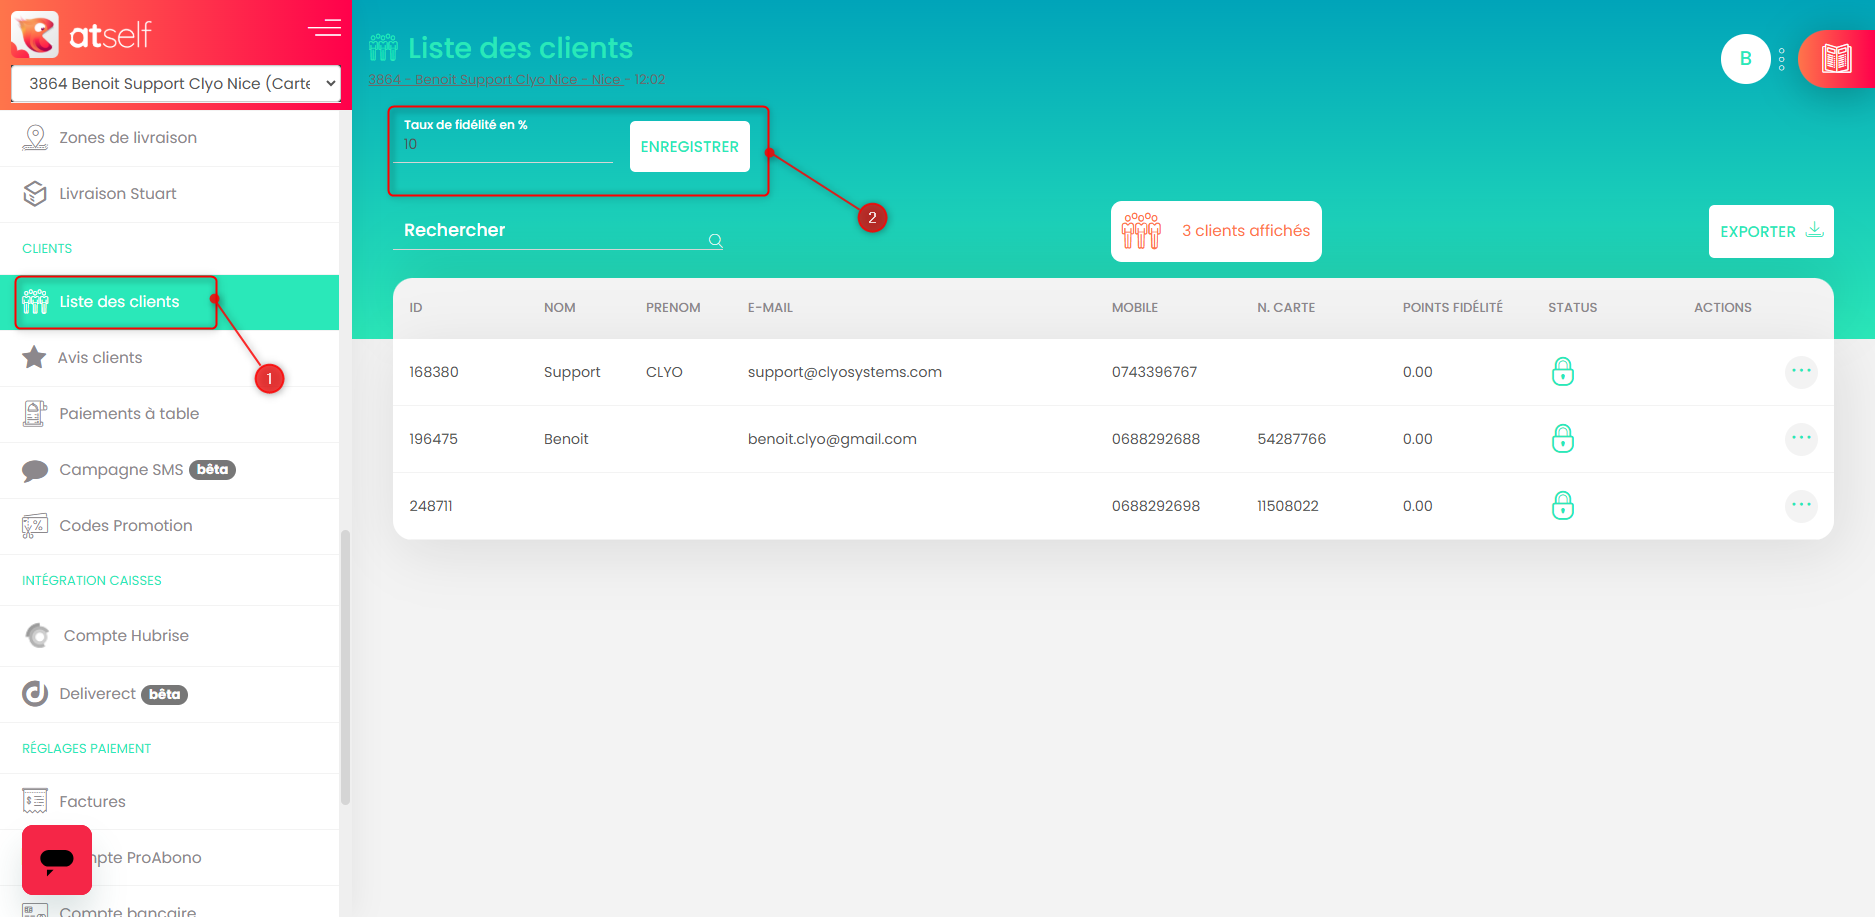This screenshot has width=1875, height=917.
Task: Open the chat support bubble
Action: (57, 859)
